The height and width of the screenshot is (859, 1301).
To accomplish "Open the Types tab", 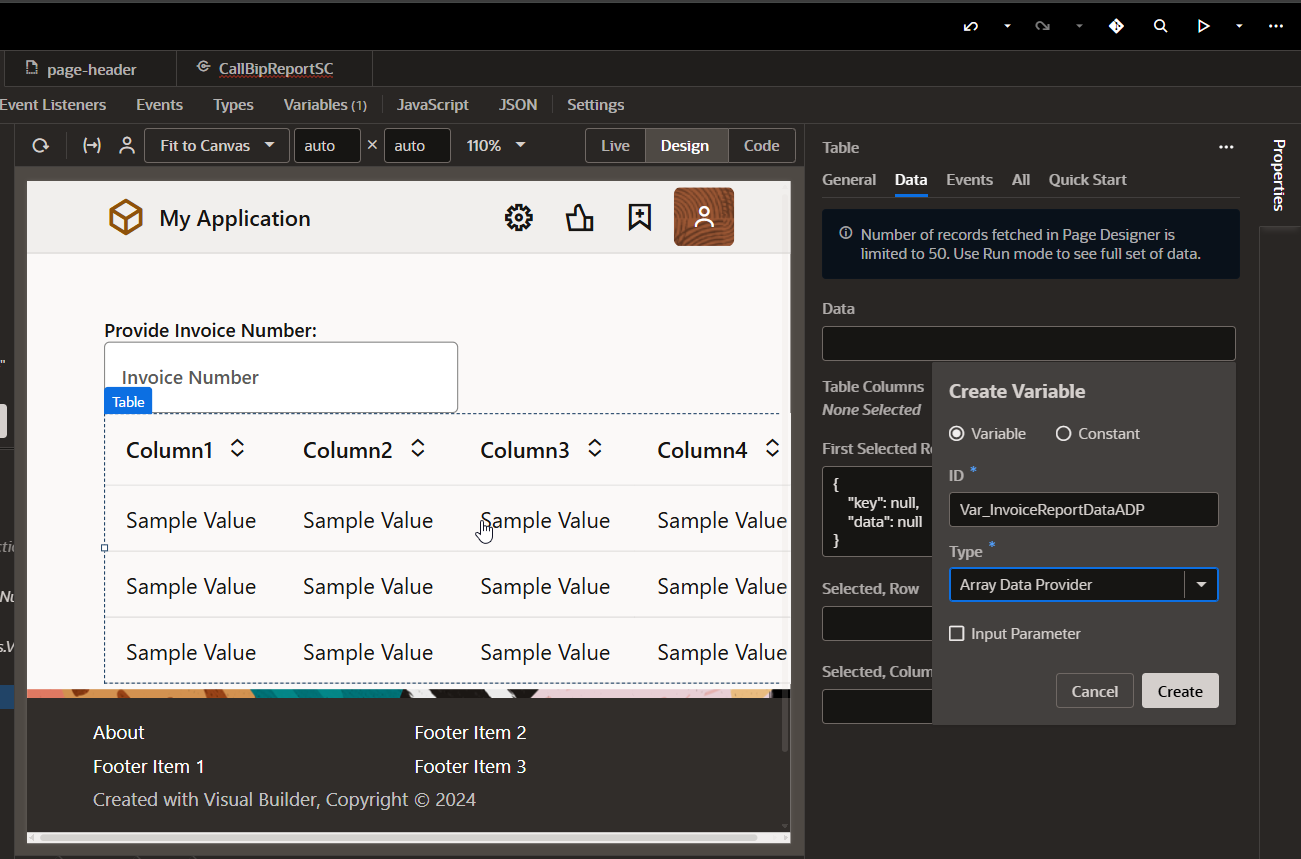I will point(233,104).
